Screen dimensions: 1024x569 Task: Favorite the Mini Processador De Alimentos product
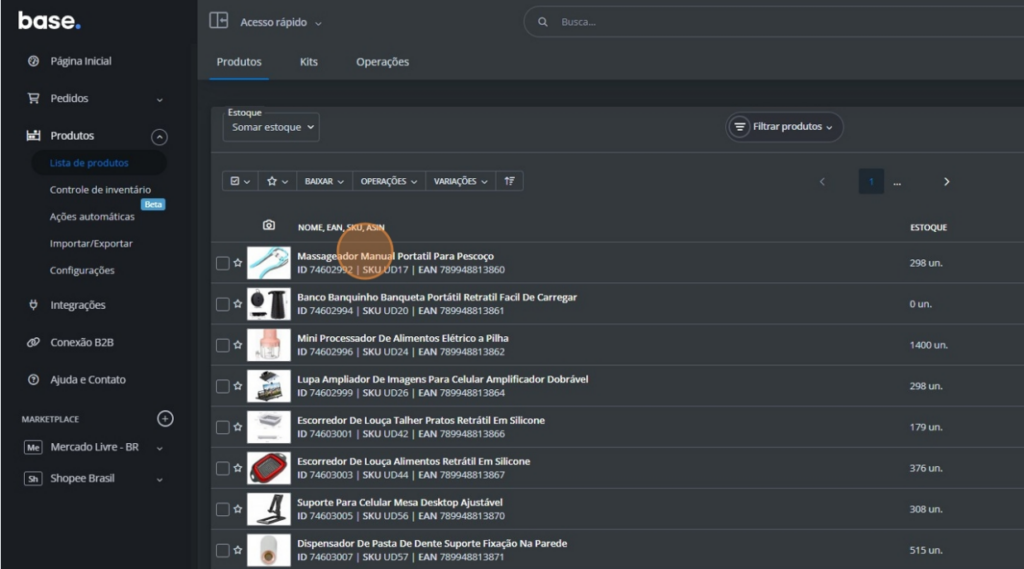pos(238,345)
